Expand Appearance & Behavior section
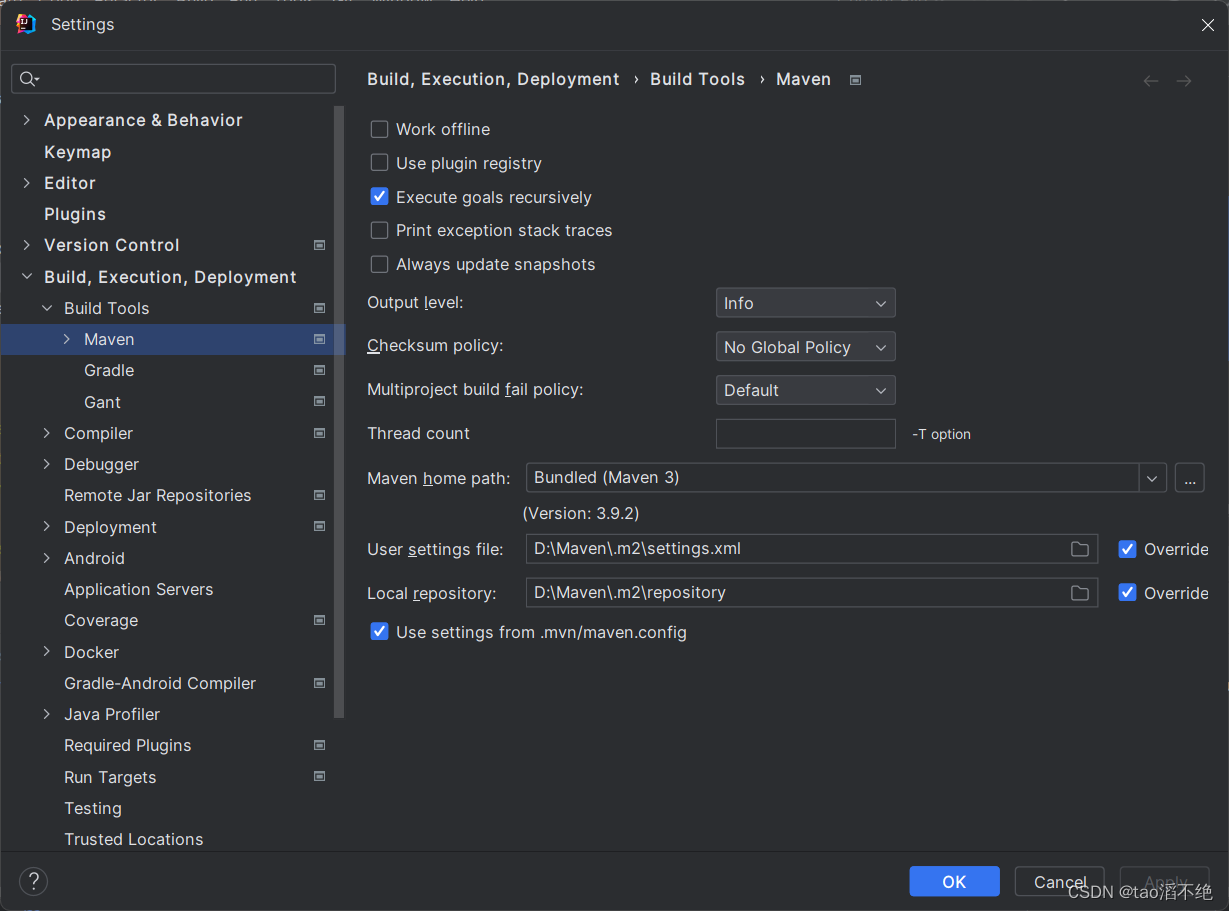 tap(27, 120)
